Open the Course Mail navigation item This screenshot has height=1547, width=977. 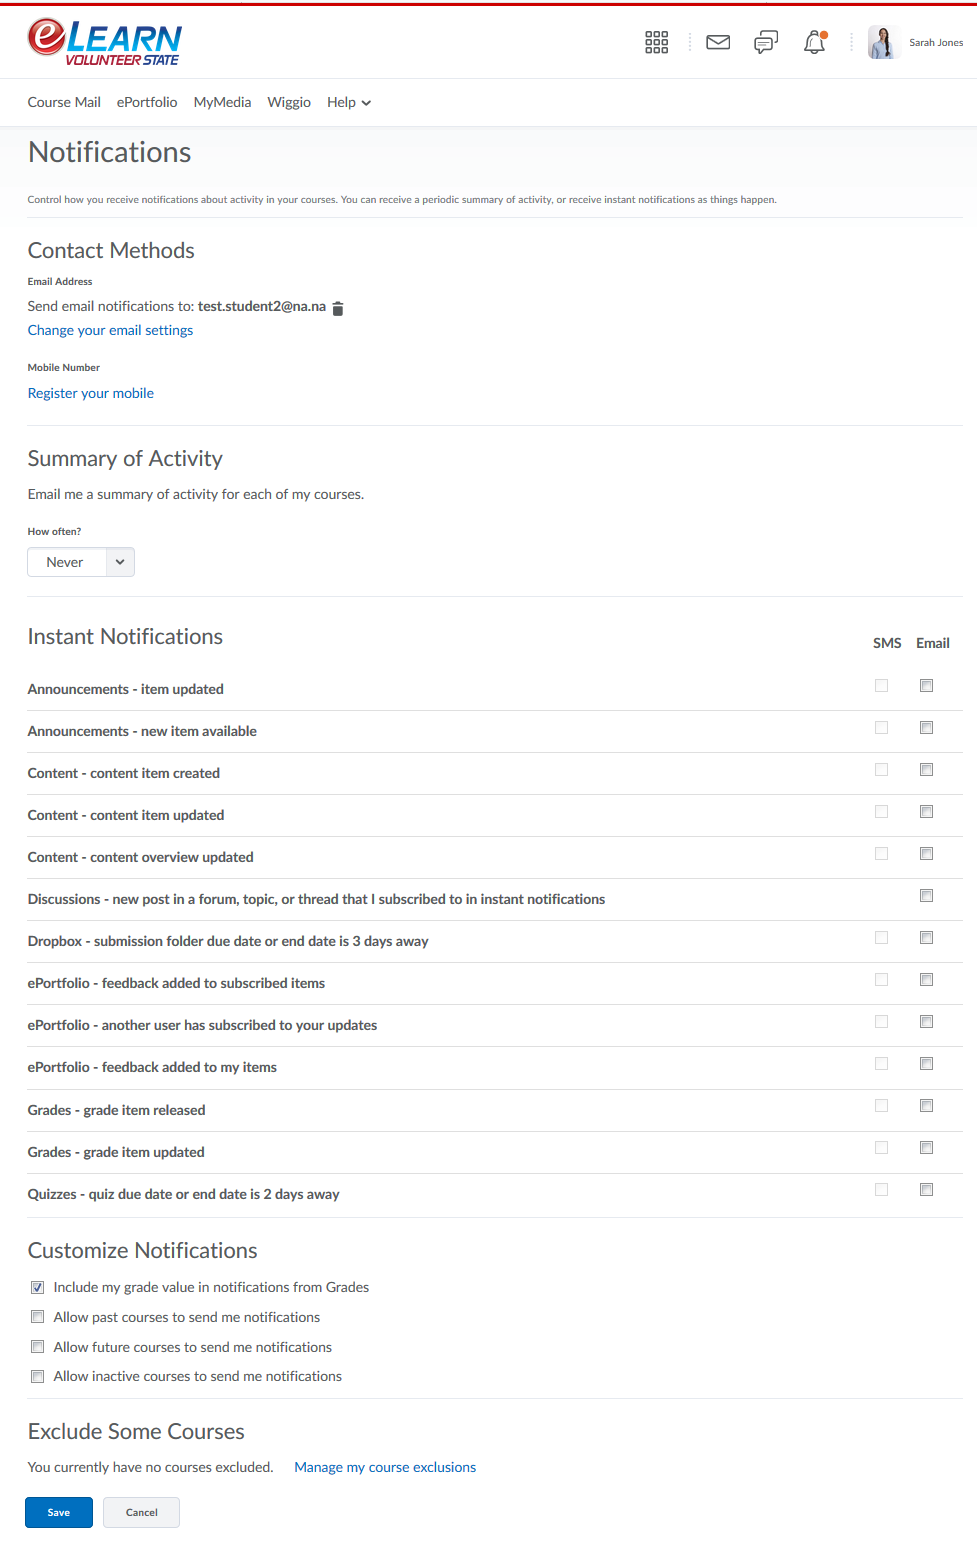[x=64, y=102]
